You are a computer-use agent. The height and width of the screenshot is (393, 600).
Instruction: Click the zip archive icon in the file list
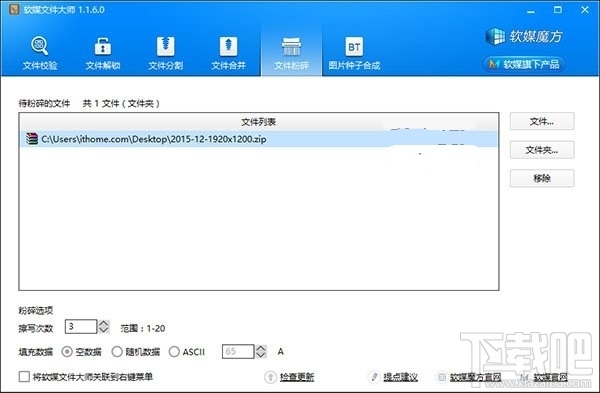pos(32,139)
